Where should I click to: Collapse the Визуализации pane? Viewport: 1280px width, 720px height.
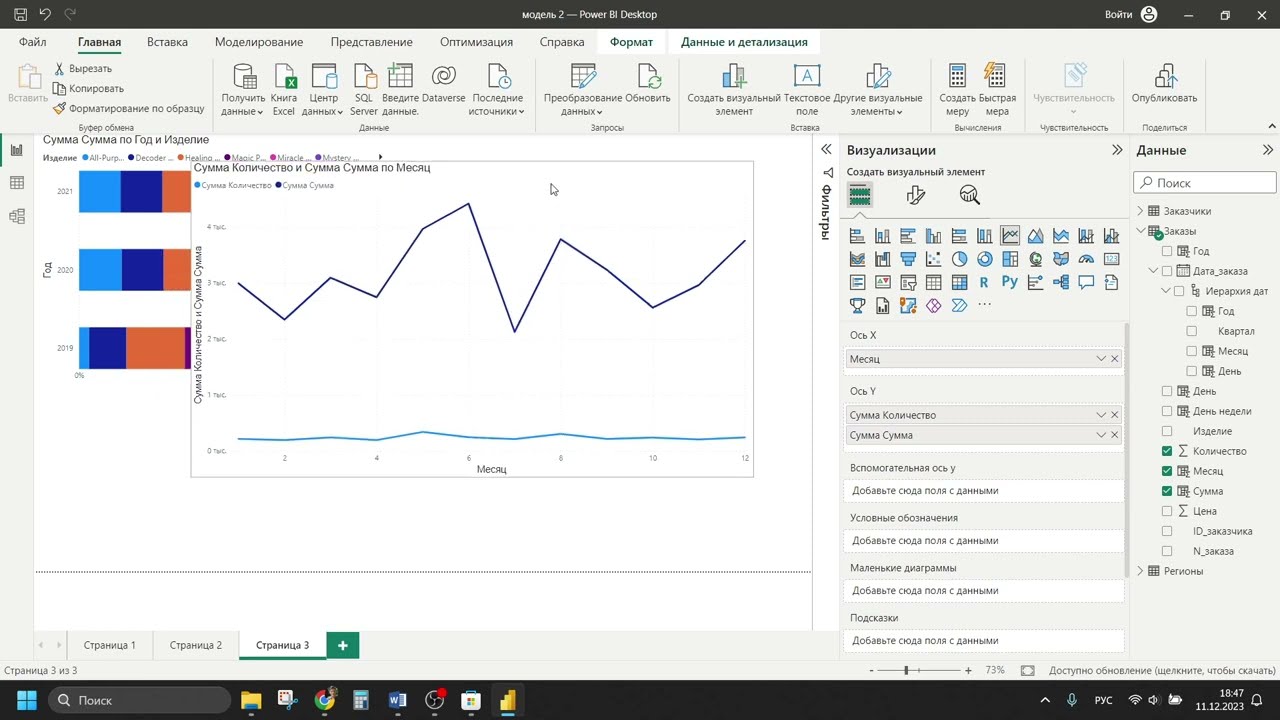[x=1117, y=150]
